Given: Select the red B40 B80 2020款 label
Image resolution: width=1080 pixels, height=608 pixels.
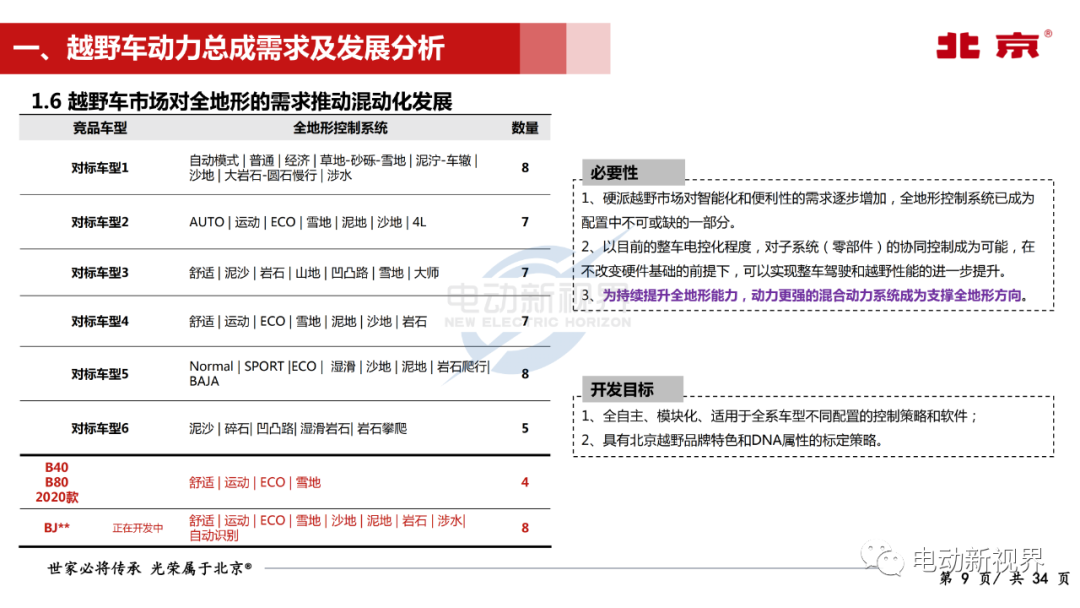Looking at the screenshot, I should tap(57, 482).
